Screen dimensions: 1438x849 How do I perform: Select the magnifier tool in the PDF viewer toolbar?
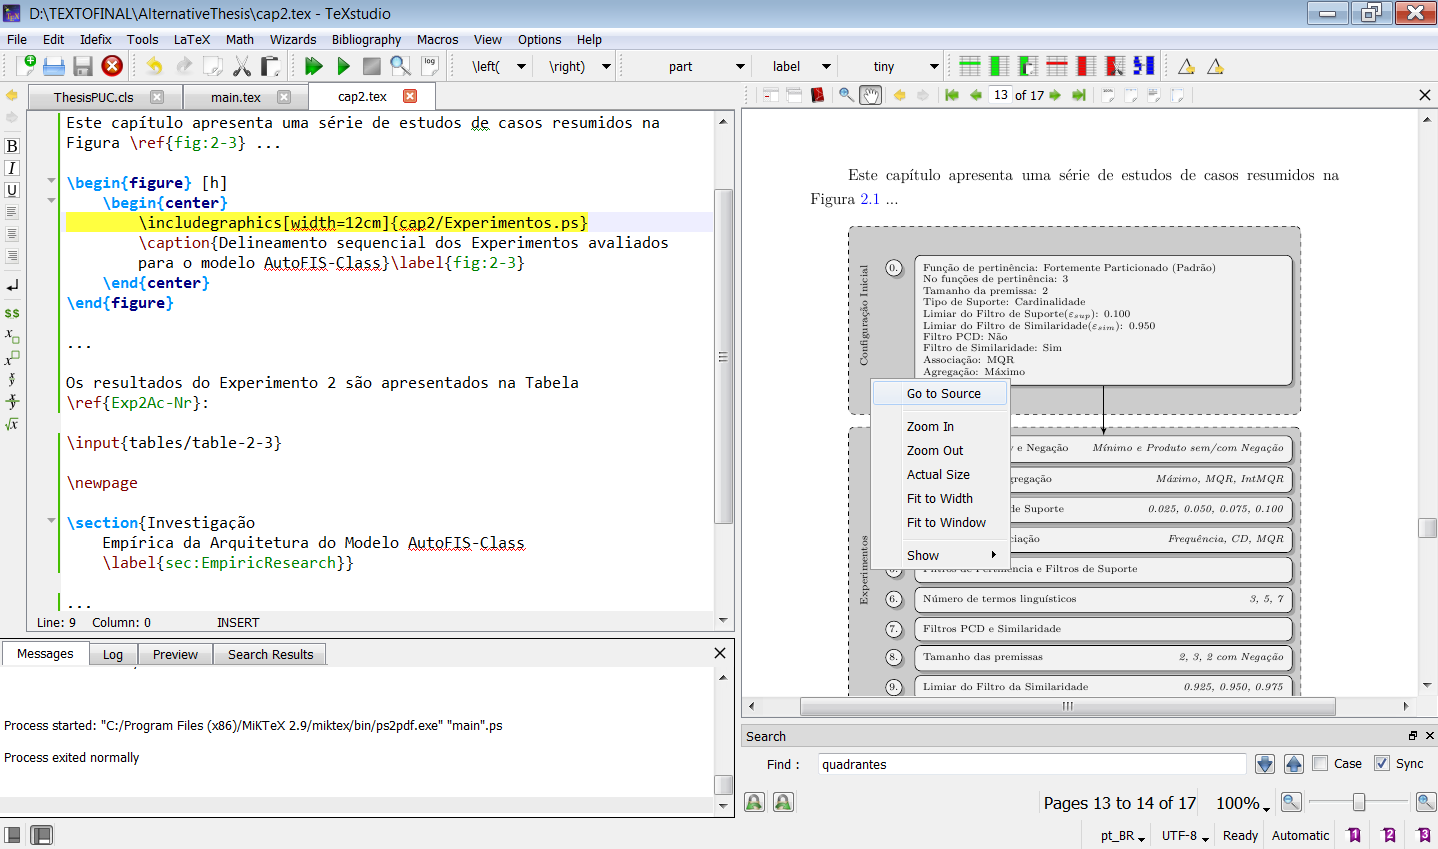click(846, 95)
